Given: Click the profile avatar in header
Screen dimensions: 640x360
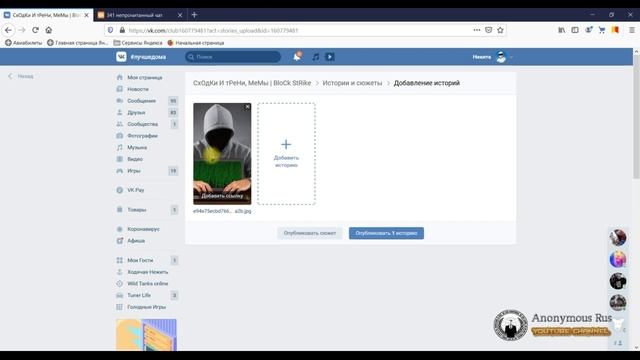Looking at the screenshot, I should 501,57.
